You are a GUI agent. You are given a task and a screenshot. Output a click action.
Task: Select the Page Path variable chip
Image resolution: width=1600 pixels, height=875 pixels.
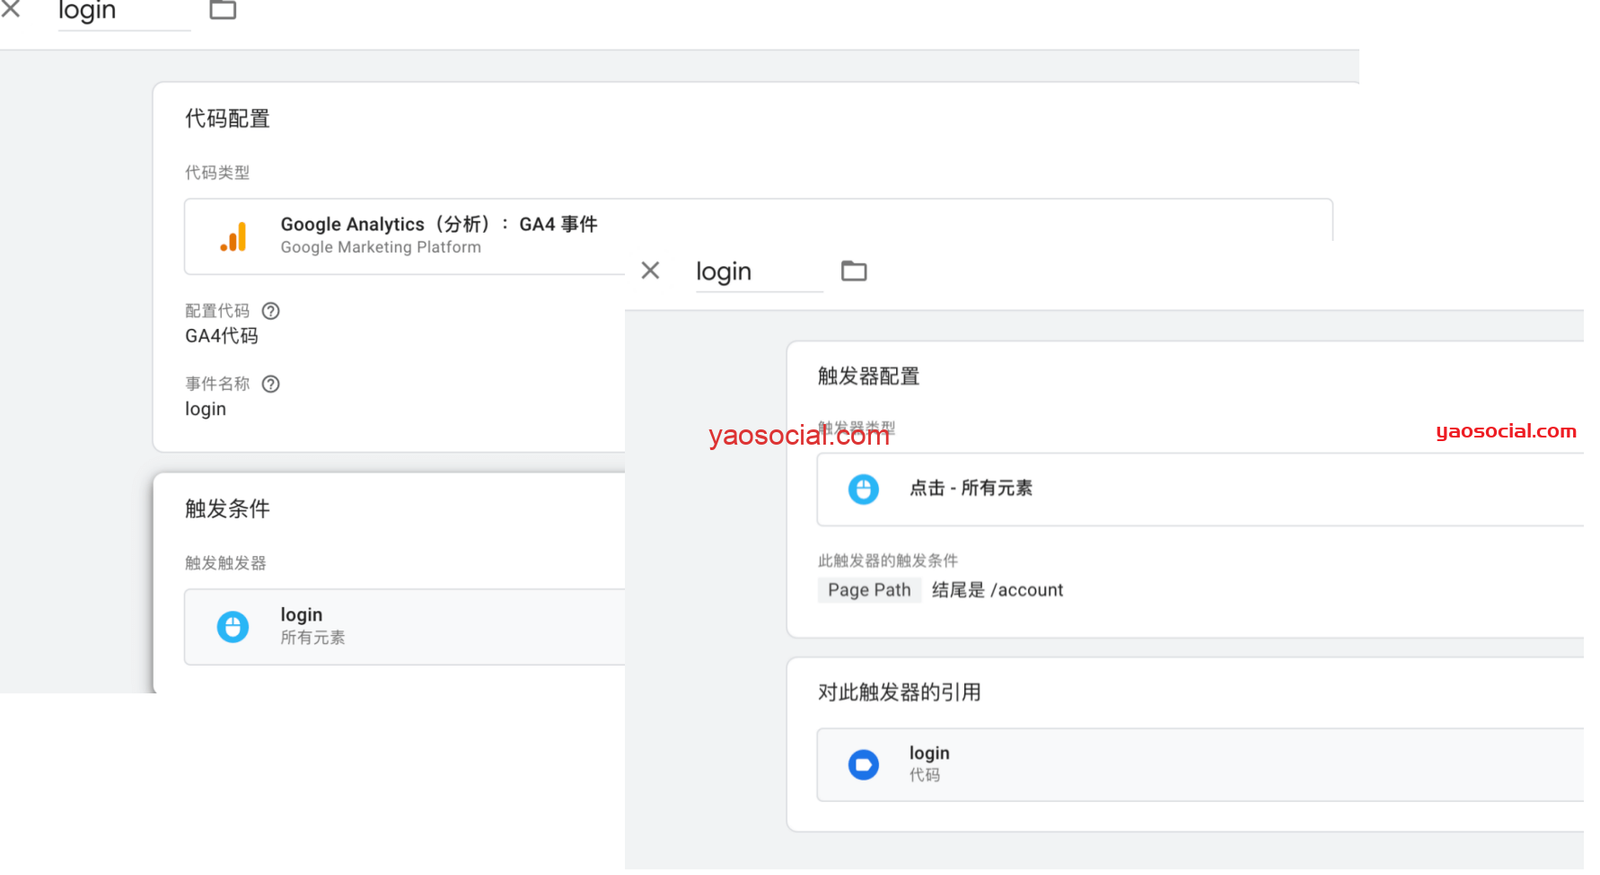click(868, 590)
